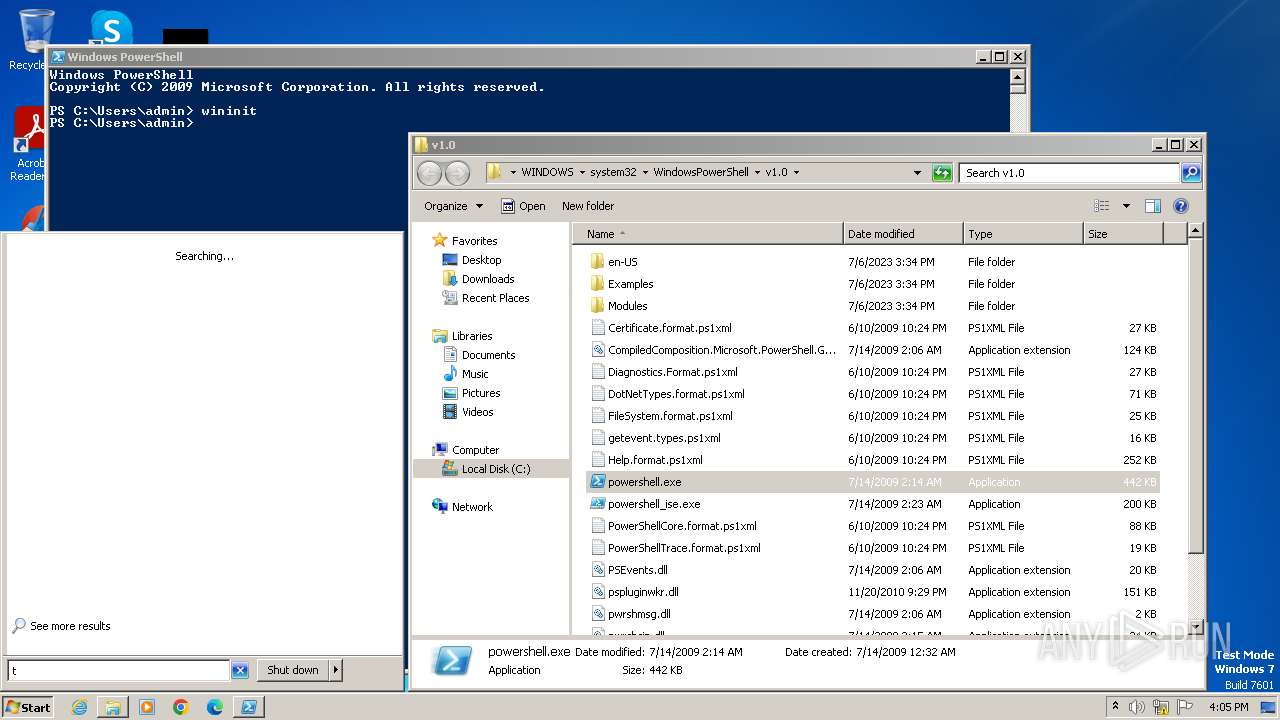1280x720 pixels.
Task: Click New folder in Explorer toolbar
Action: (588, 206)
